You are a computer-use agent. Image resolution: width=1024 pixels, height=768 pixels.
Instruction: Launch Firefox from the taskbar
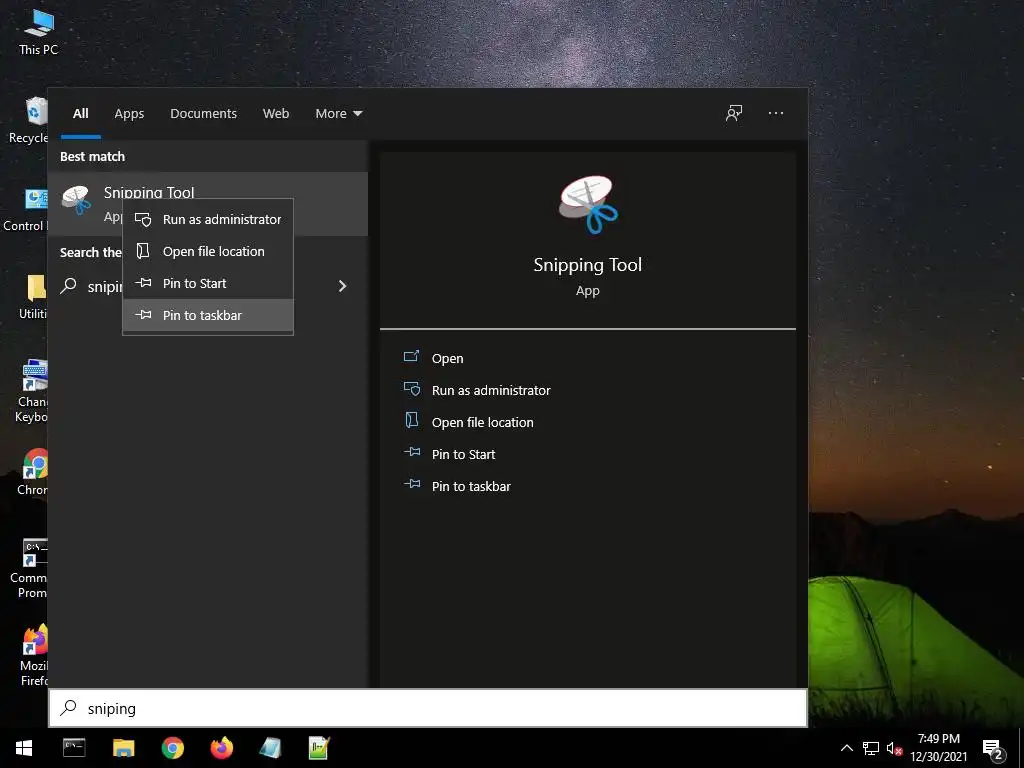221,748
